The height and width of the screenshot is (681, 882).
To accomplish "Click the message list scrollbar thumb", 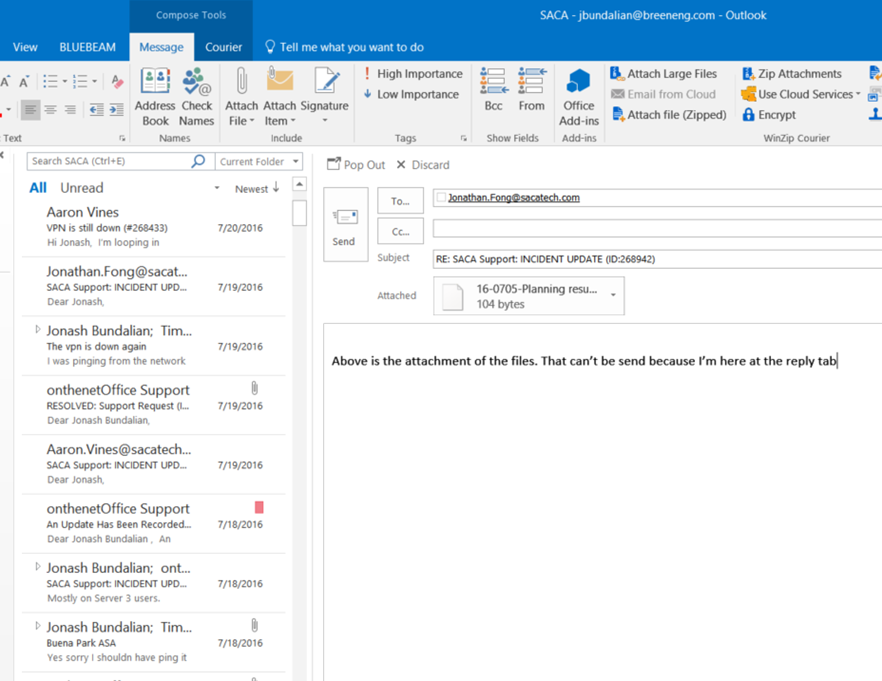I will [x=299, y=212].
